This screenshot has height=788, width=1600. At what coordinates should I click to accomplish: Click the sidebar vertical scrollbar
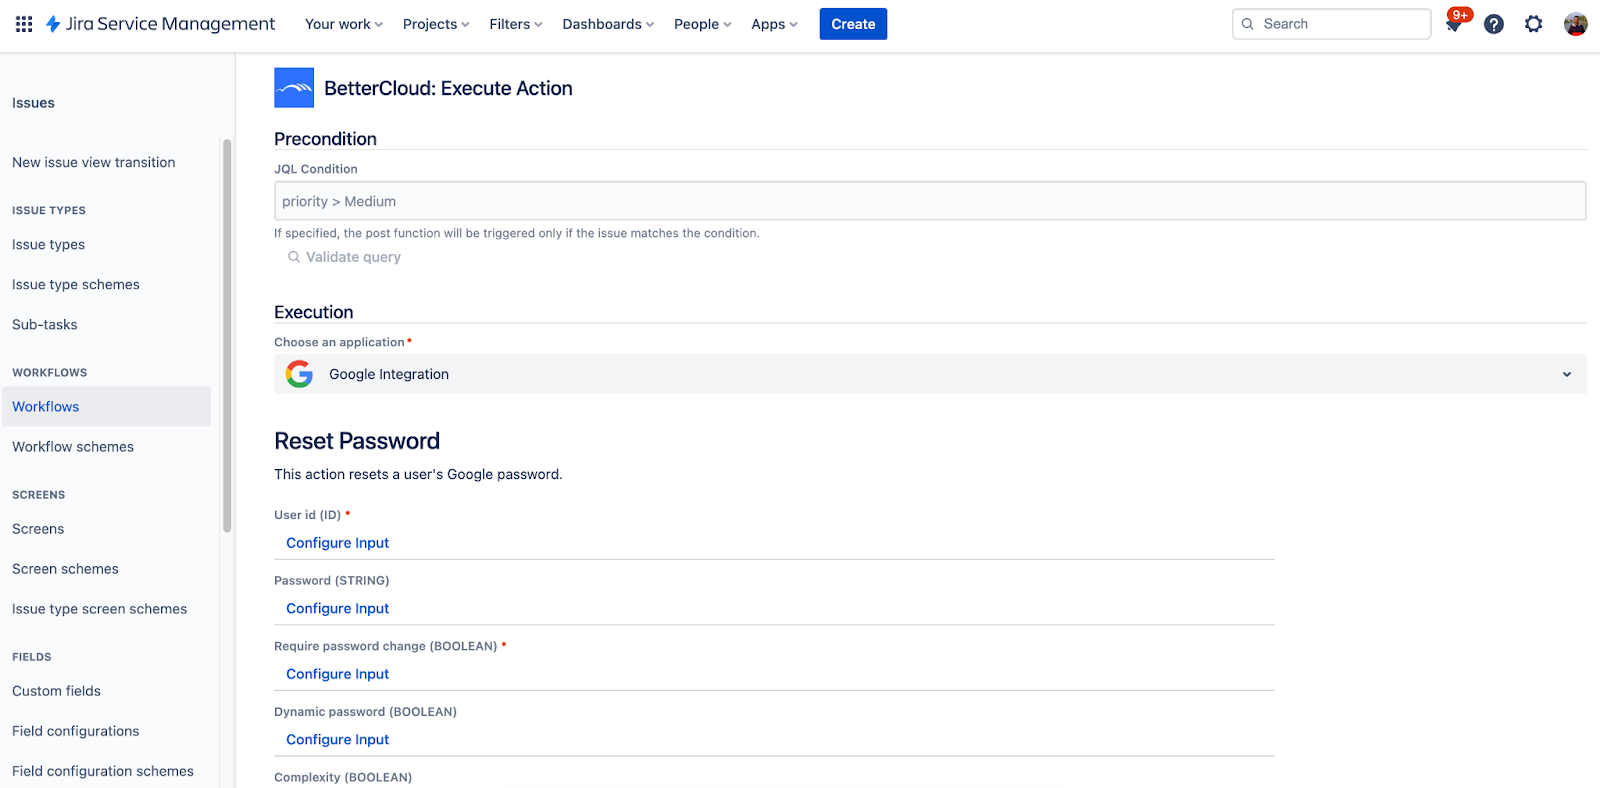227,336
